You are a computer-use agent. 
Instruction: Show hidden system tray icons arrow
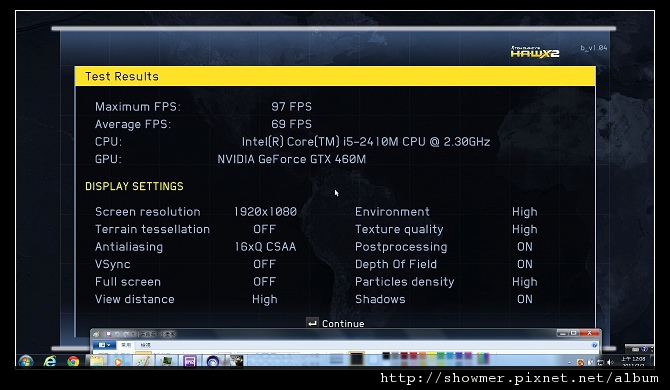[570, 362]
